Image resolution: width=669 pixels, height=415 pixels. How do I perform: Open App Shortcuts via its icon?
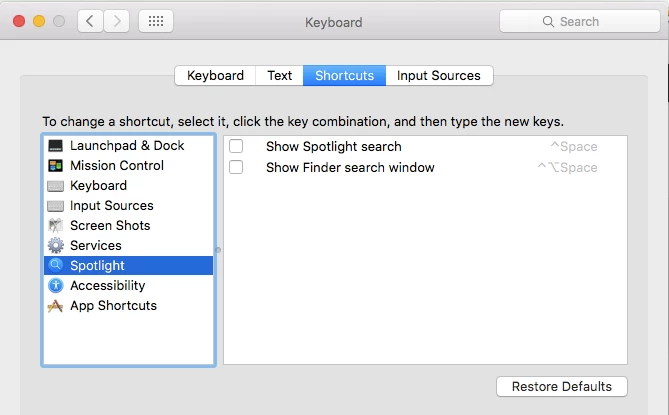(x=56, y=306)
